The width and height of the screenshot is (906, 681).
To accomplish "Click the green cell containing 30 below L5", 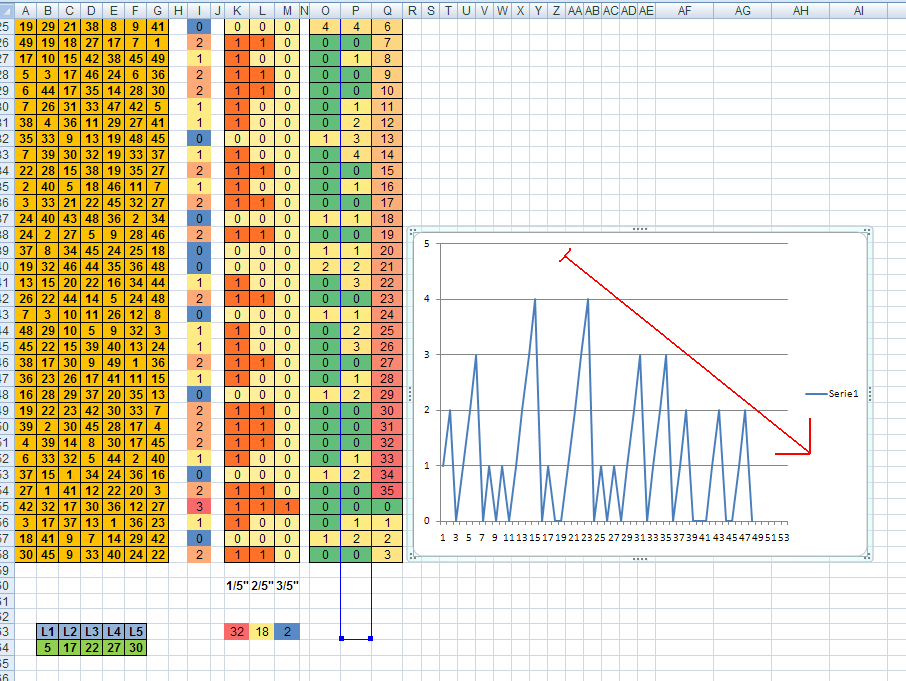I will coord(134,647).
